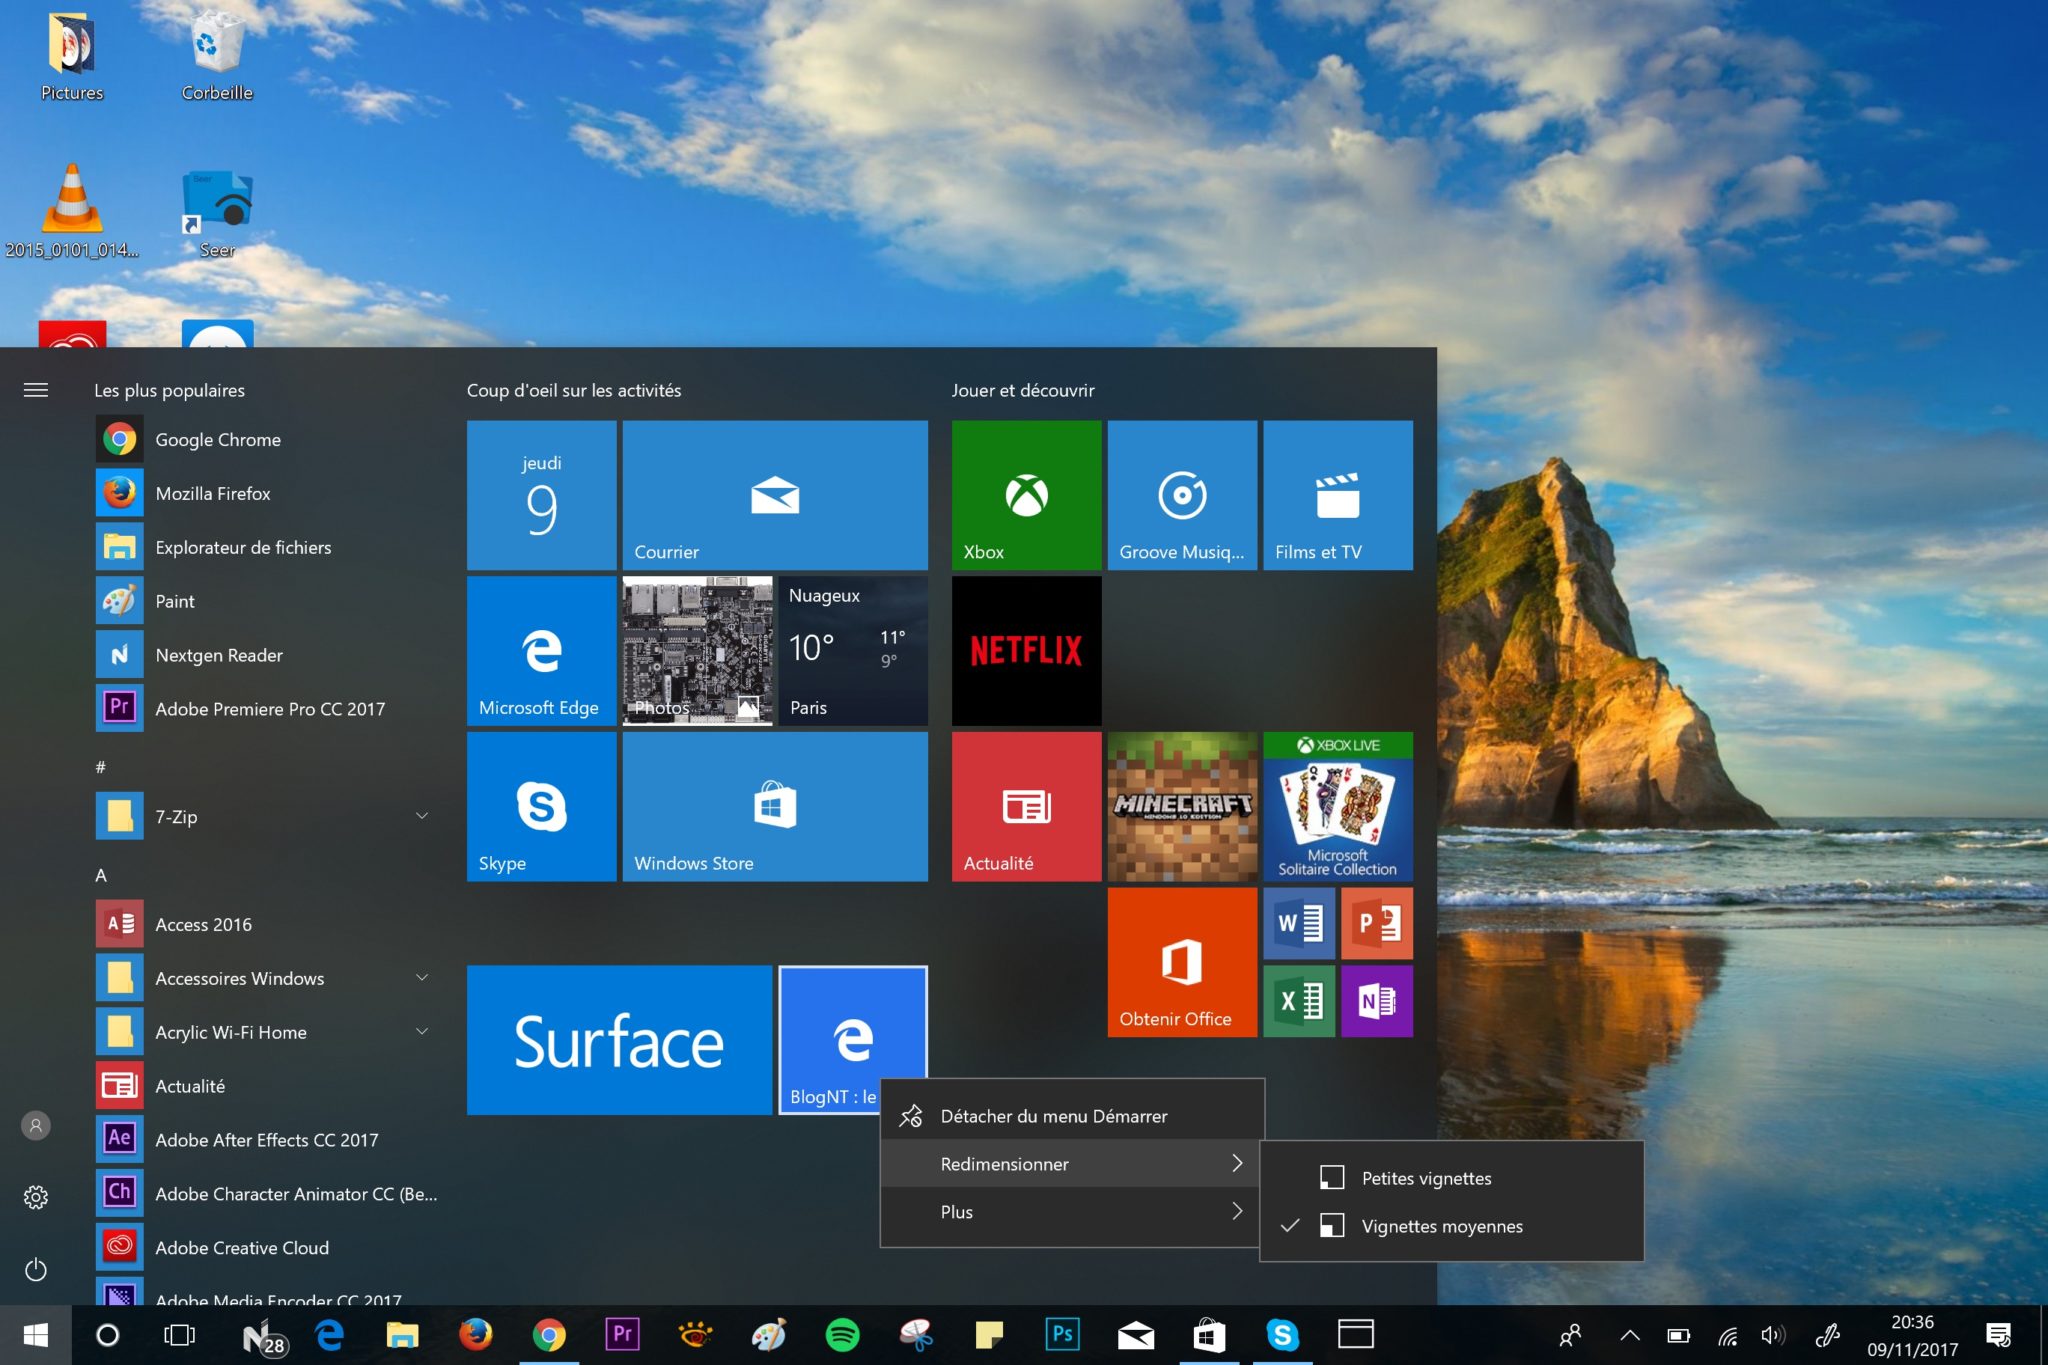Select the Pictures folder on desktop
Viewport: 2048px width, 1365px height.
tap(72, 55)
